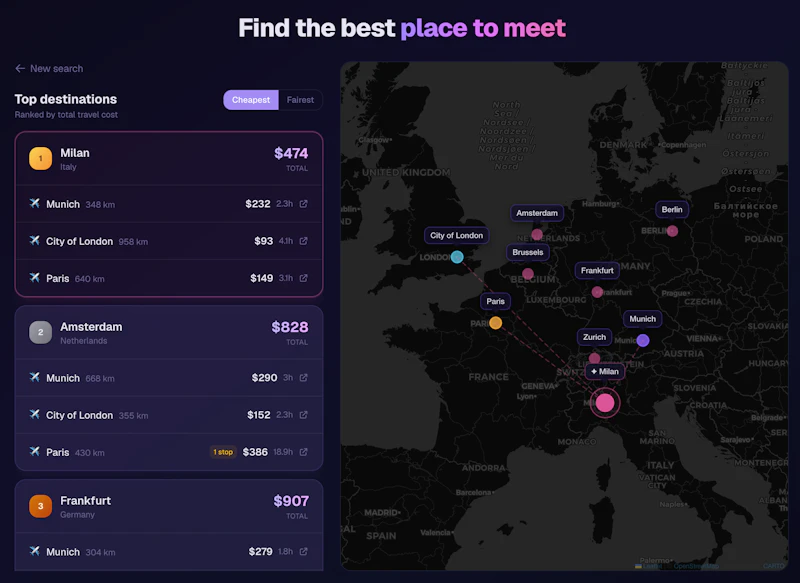The height and width of the screenshot is (583, 800).
Task: Click the Amsterdam map label
Action: (537, 213)
